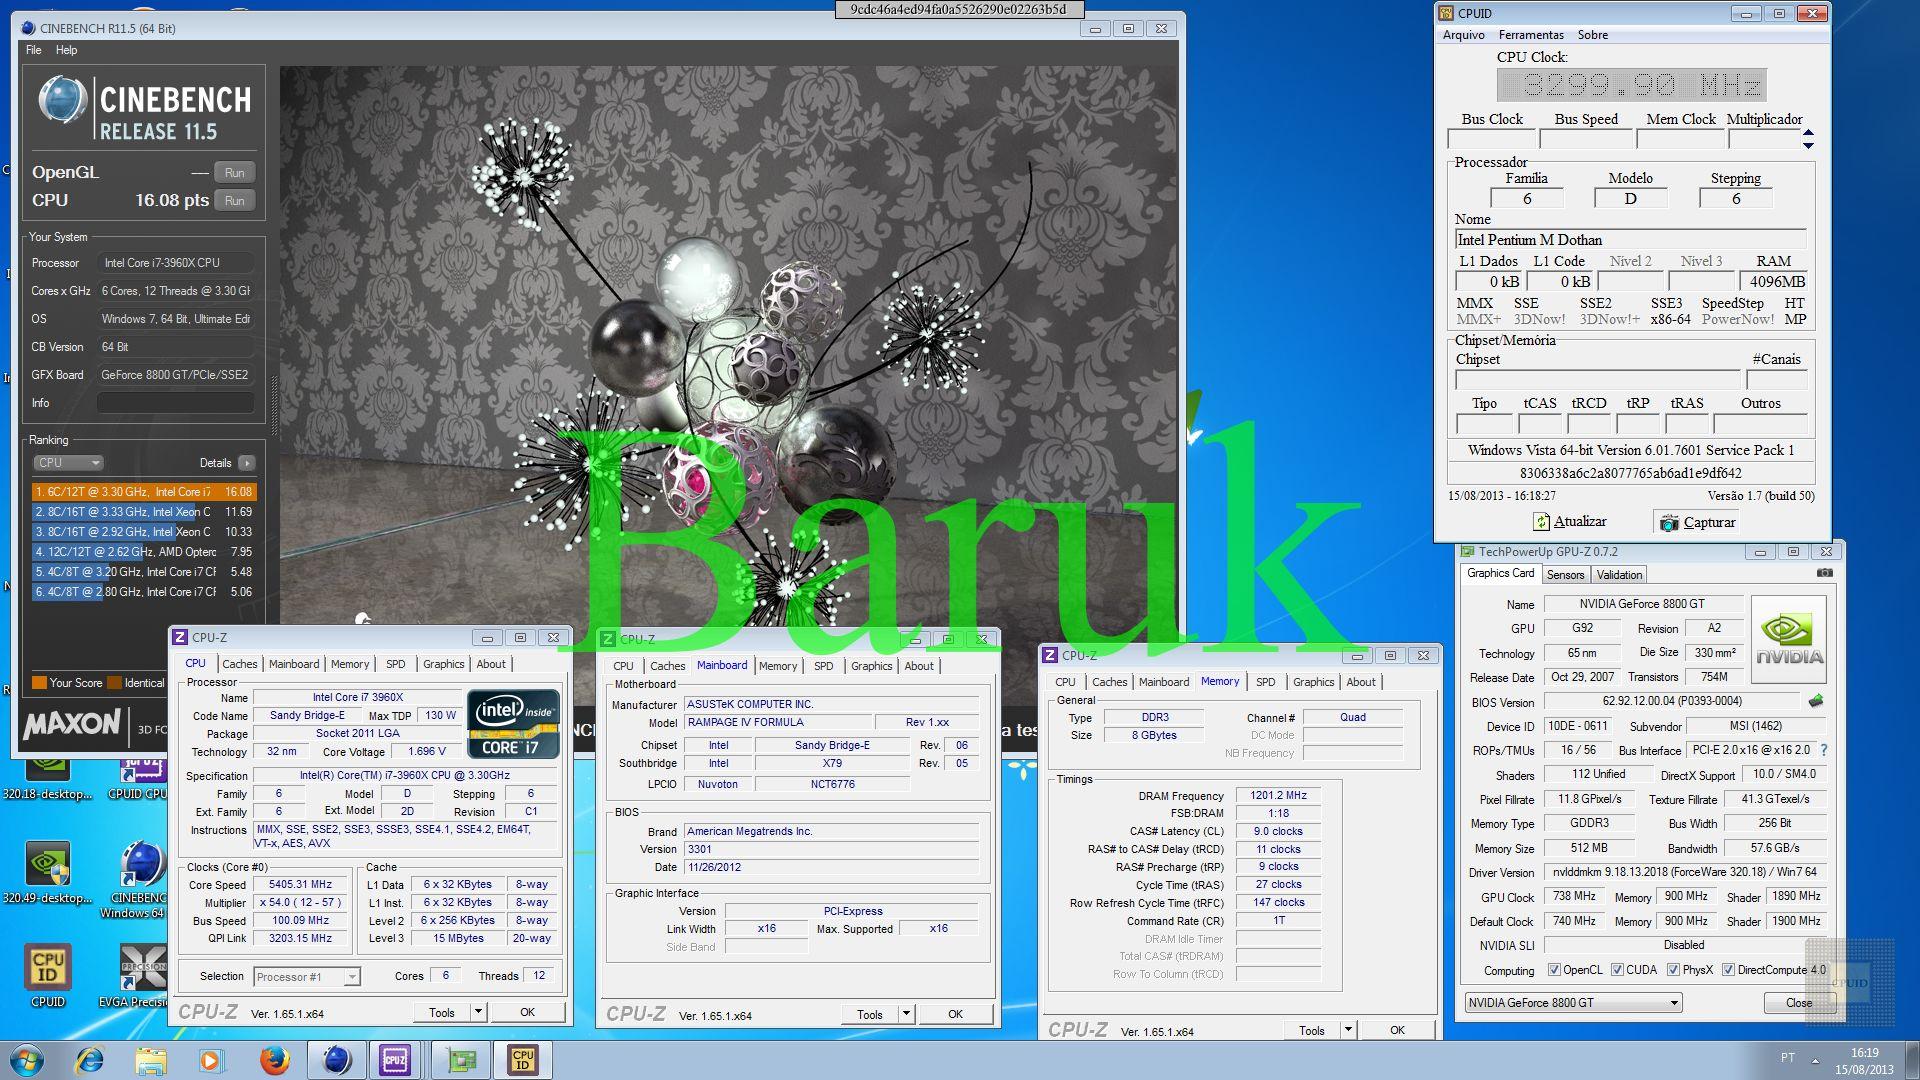The height and width of the screenshot is (1080, 1920).
Task: Open CPUID CPU desktop shortcut
Action: pyautogui.click(x=140, y=778)
